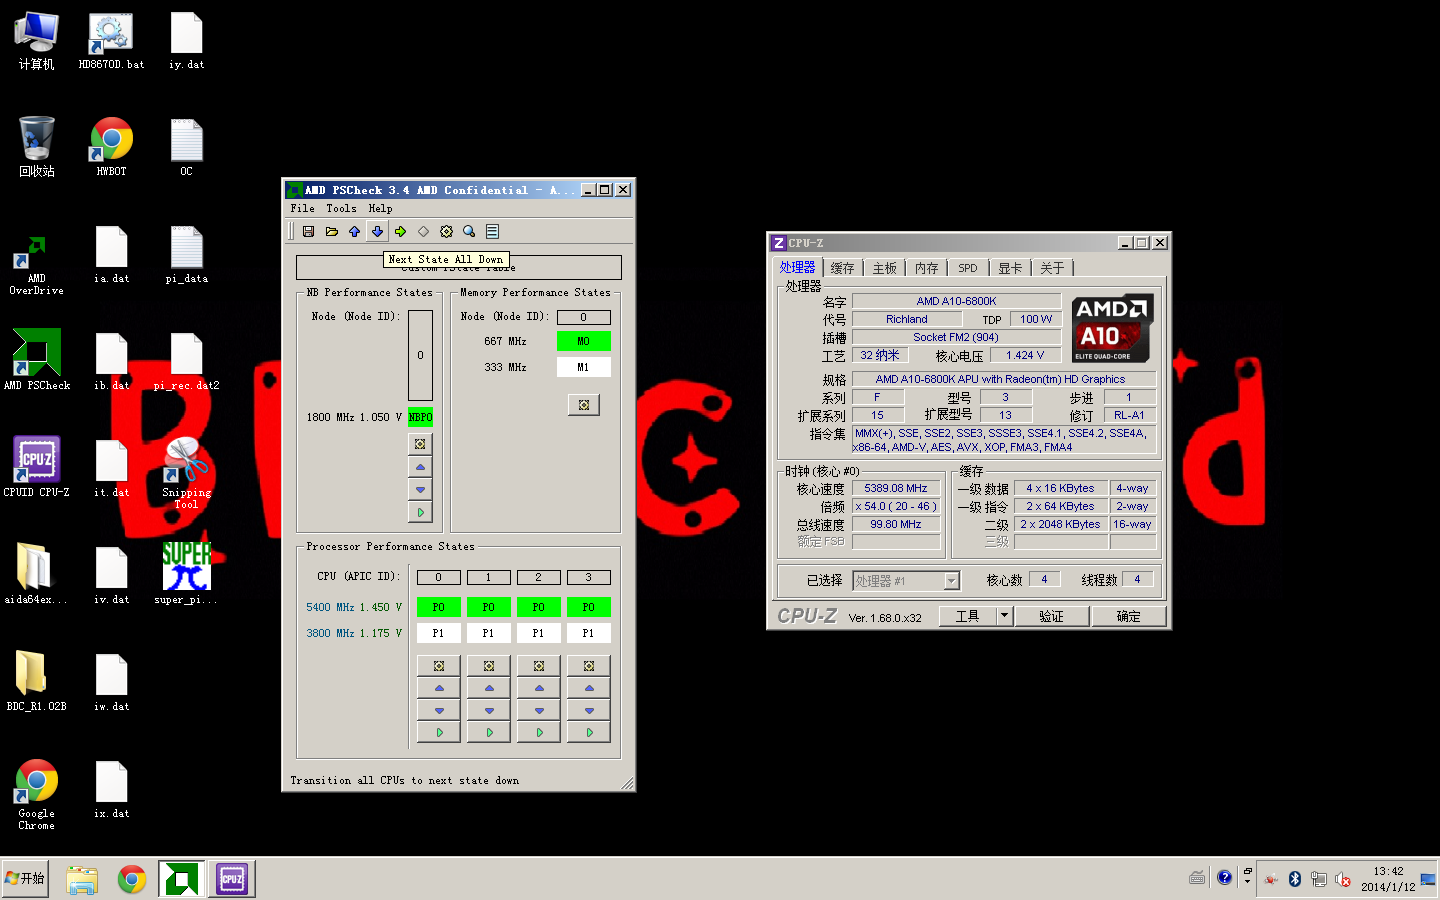The width and height of the screenshot is (1440, 900).
Task: Select the super_pi desktop icon
Action: (186, 573)
